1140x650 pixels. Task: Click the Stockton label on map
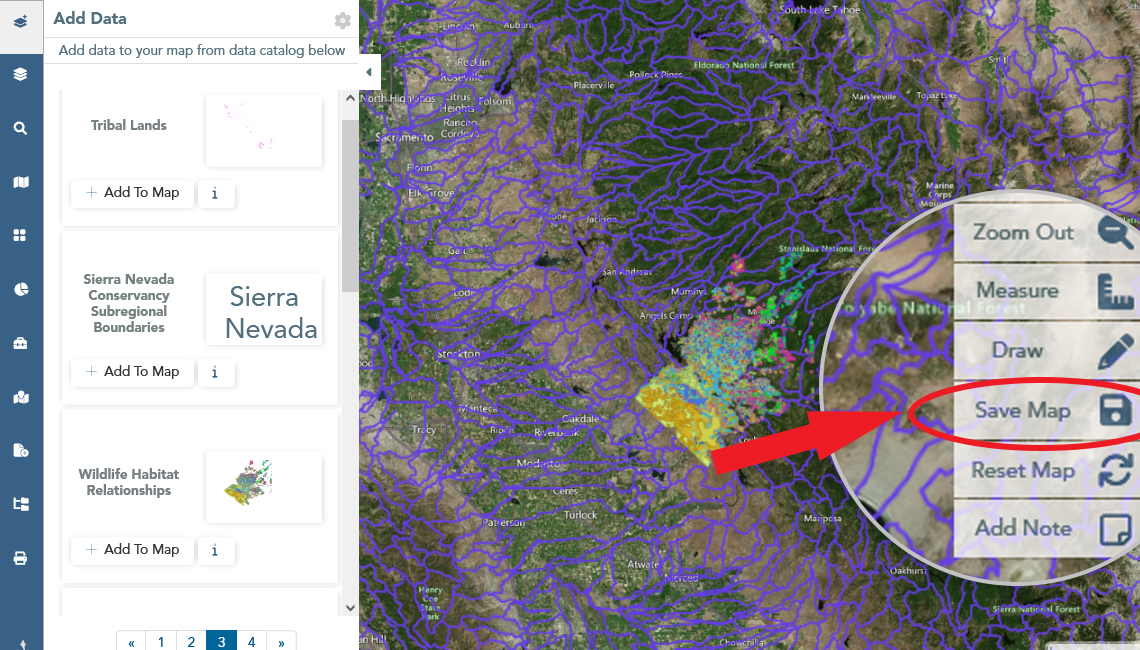click(459, 354)
